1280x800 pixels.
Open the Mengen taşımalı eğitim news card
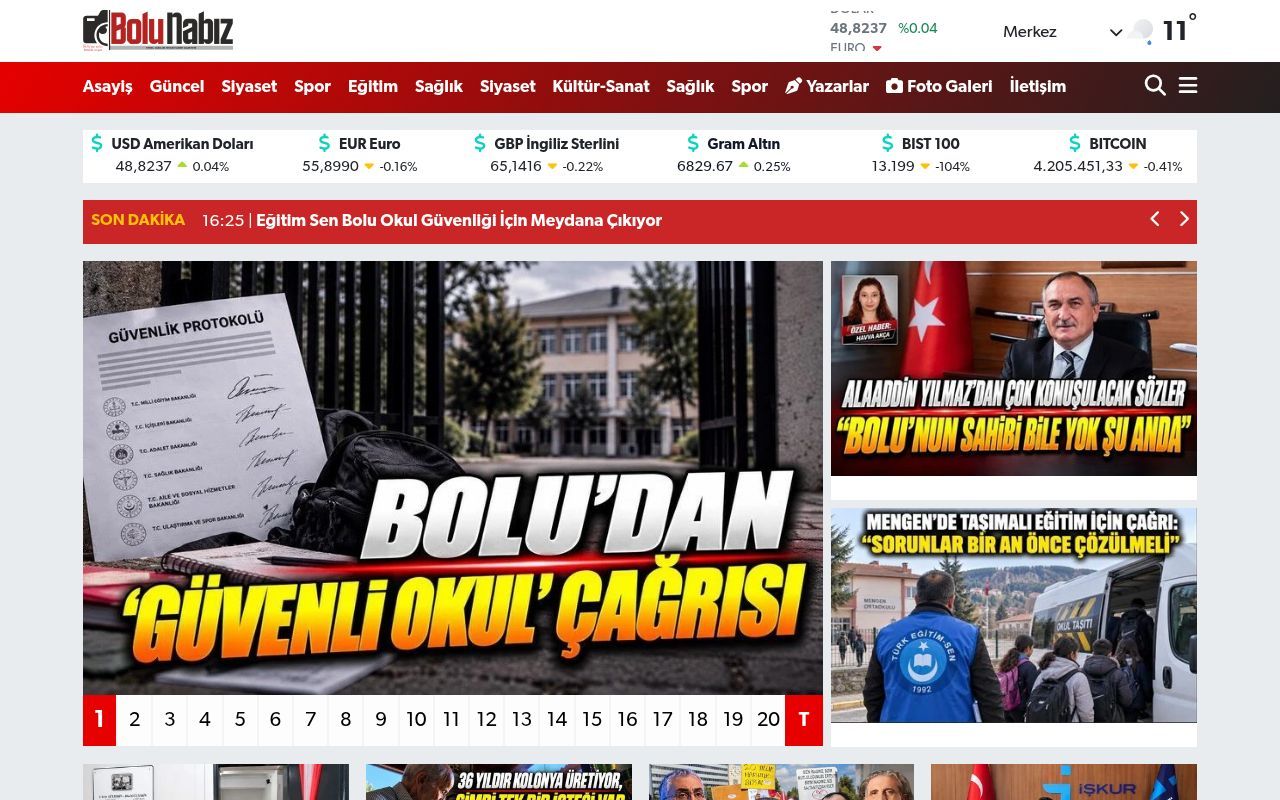click(1014, 615)
